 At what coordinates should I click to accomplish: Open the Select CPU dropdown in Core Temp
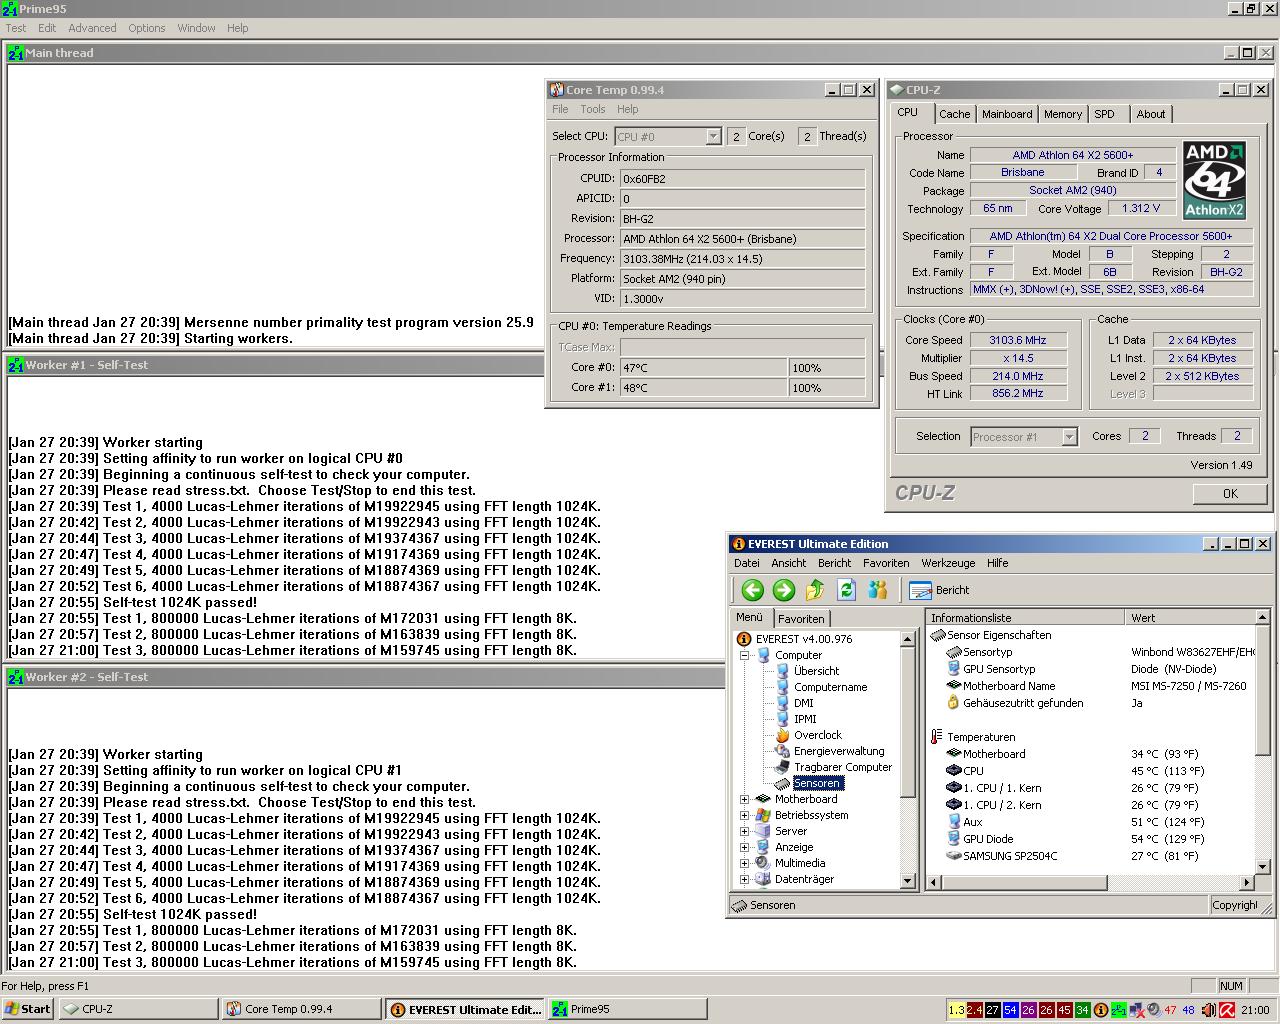click(713, 136)
